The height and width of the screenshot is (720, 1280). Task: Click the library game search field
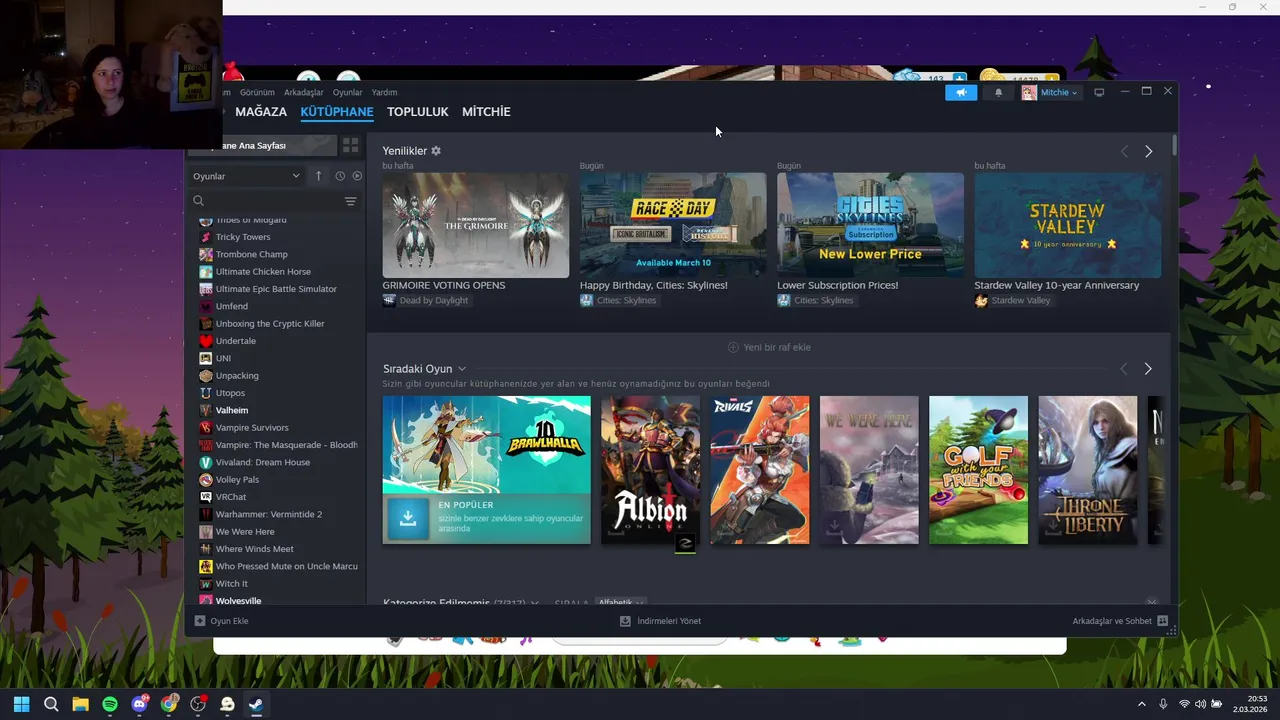[265, 201]
